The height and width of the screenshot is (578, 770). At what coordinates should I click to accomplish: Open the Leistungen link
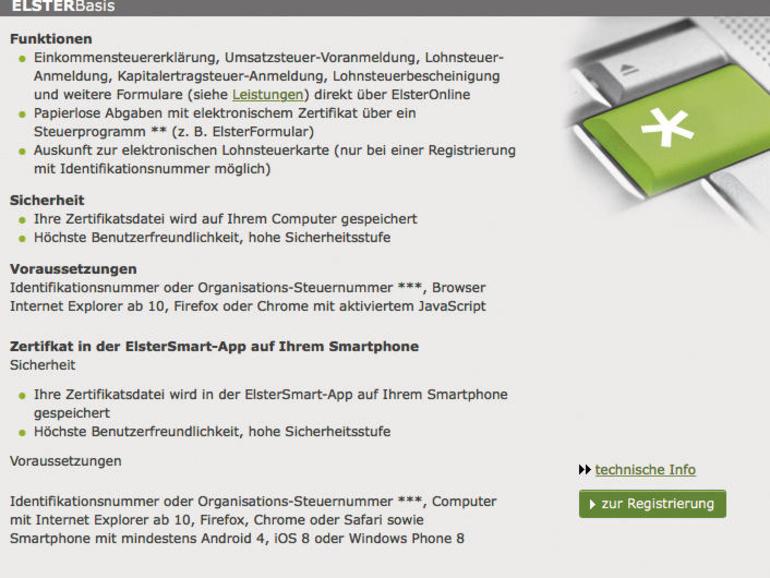coord(268,94)
